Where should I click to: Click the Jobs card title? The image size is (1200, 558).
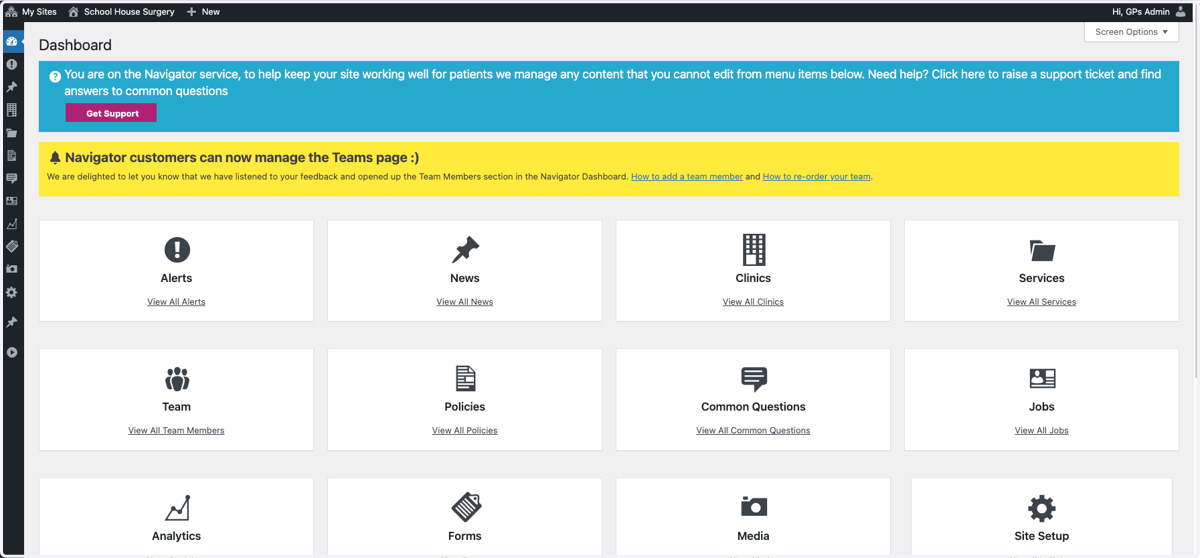coord(1042,407)
